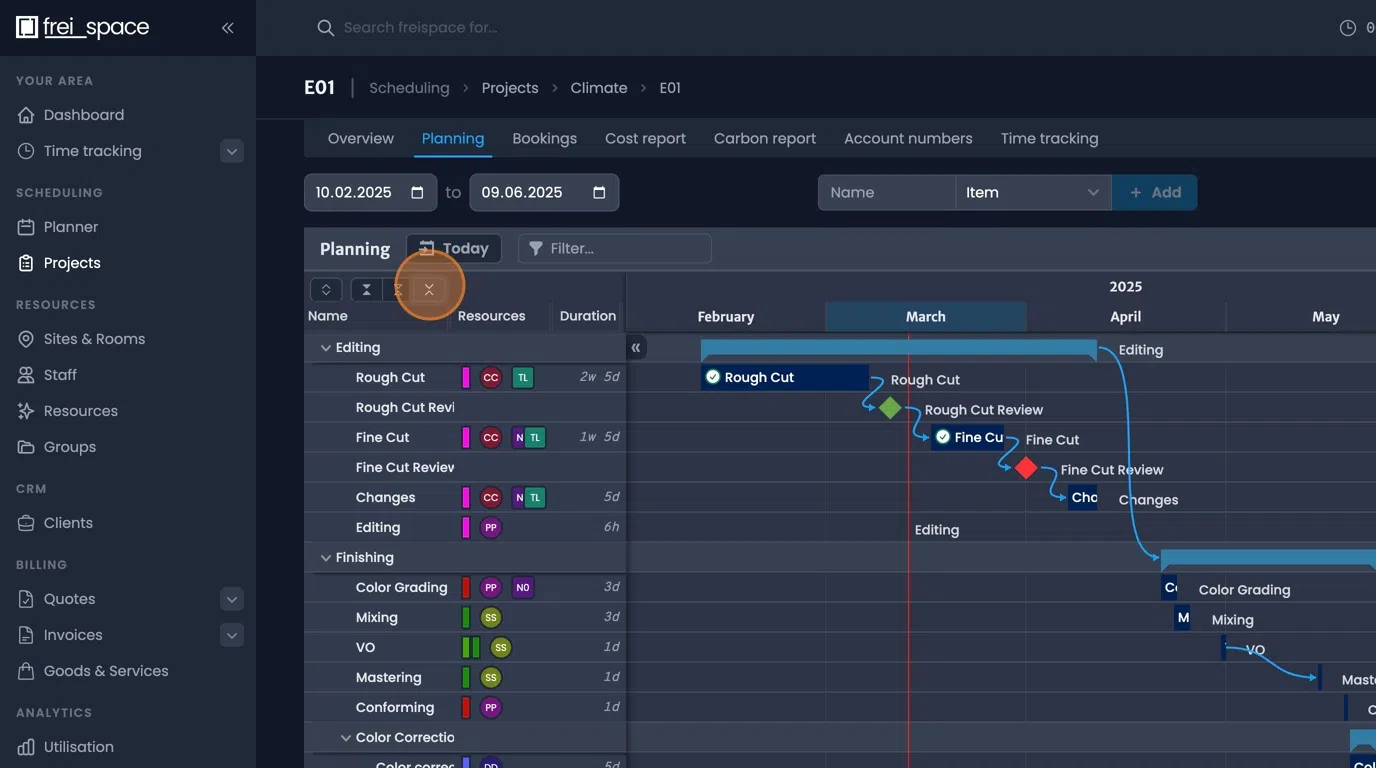This screenshot has height=768, width=1376.
Task: Click the search magnifier in the top bar
Action: coord(325,27)
